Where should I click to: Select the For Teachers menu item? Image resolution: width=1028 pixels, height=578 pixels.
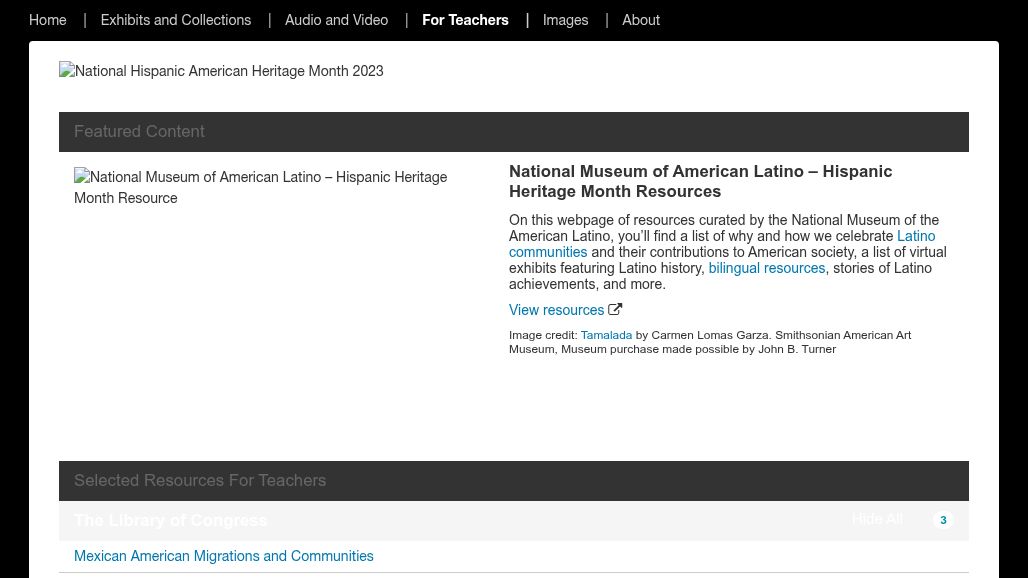point(465,20)
